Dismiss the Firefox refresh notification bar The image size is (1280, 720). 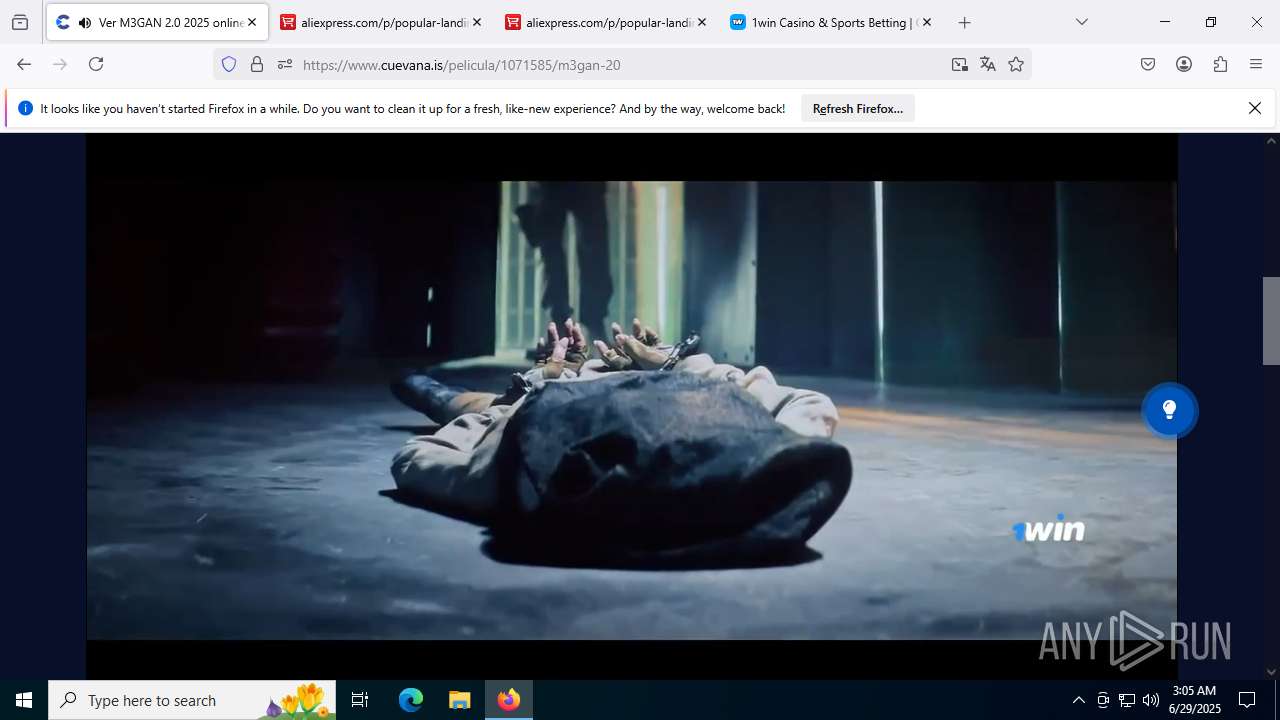click(x=1255, y=108)
